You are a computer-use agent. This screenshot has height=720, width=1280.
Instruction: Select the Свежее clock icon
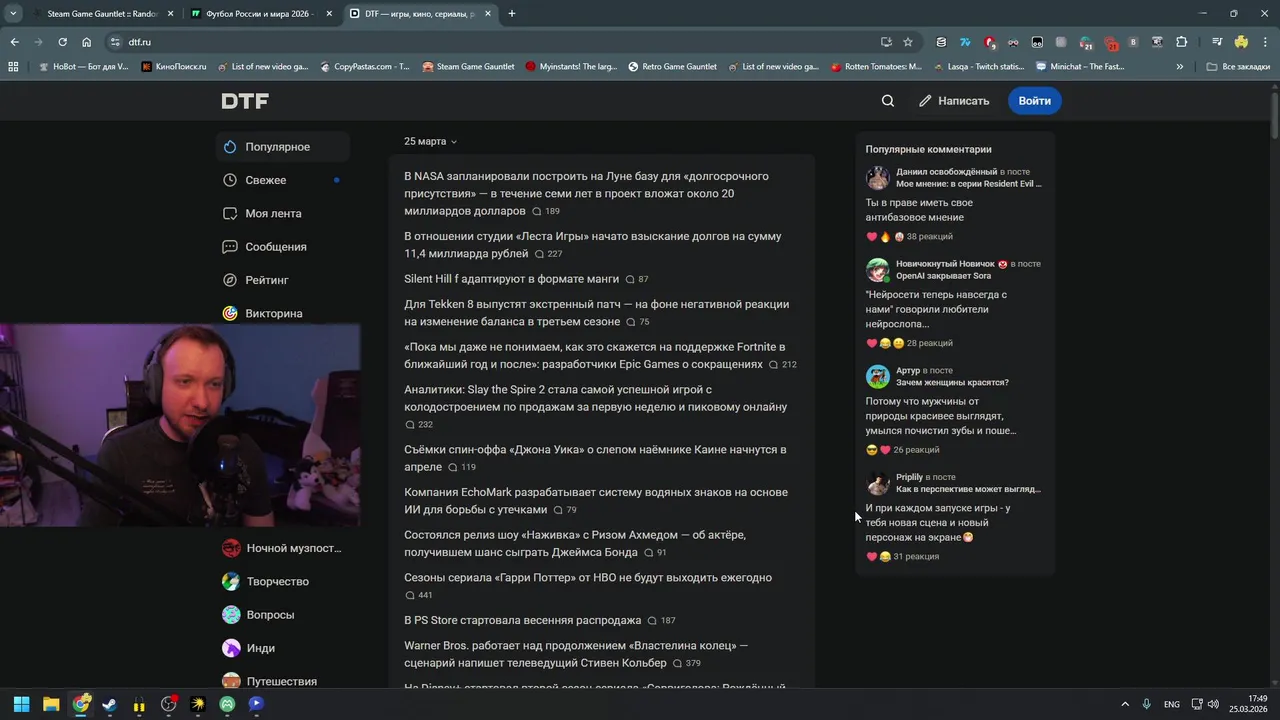coord(230,180)
